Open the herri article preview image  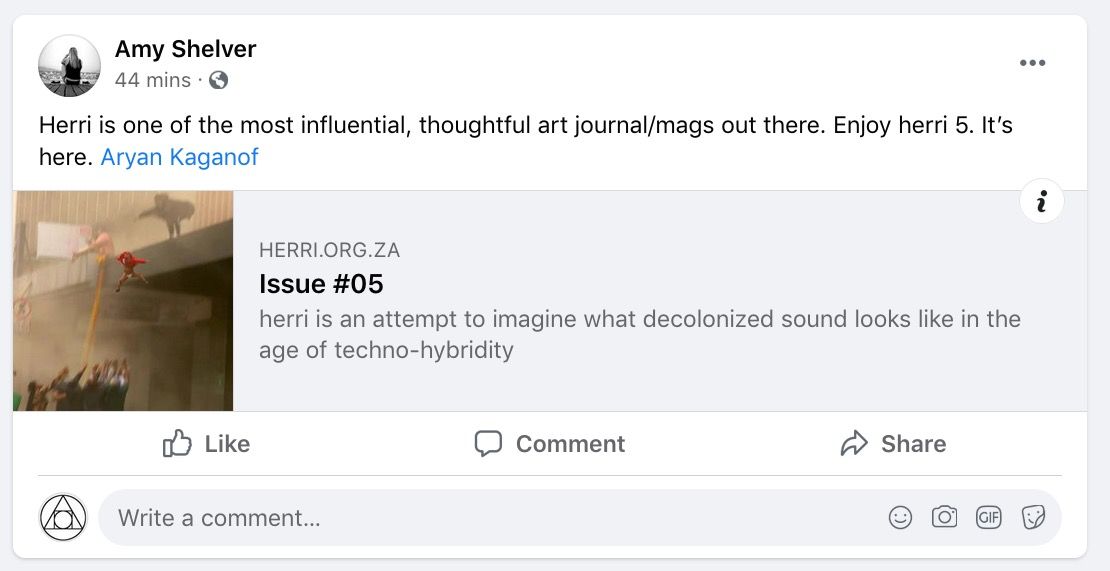pyautogui.click(x=123, y=301)
